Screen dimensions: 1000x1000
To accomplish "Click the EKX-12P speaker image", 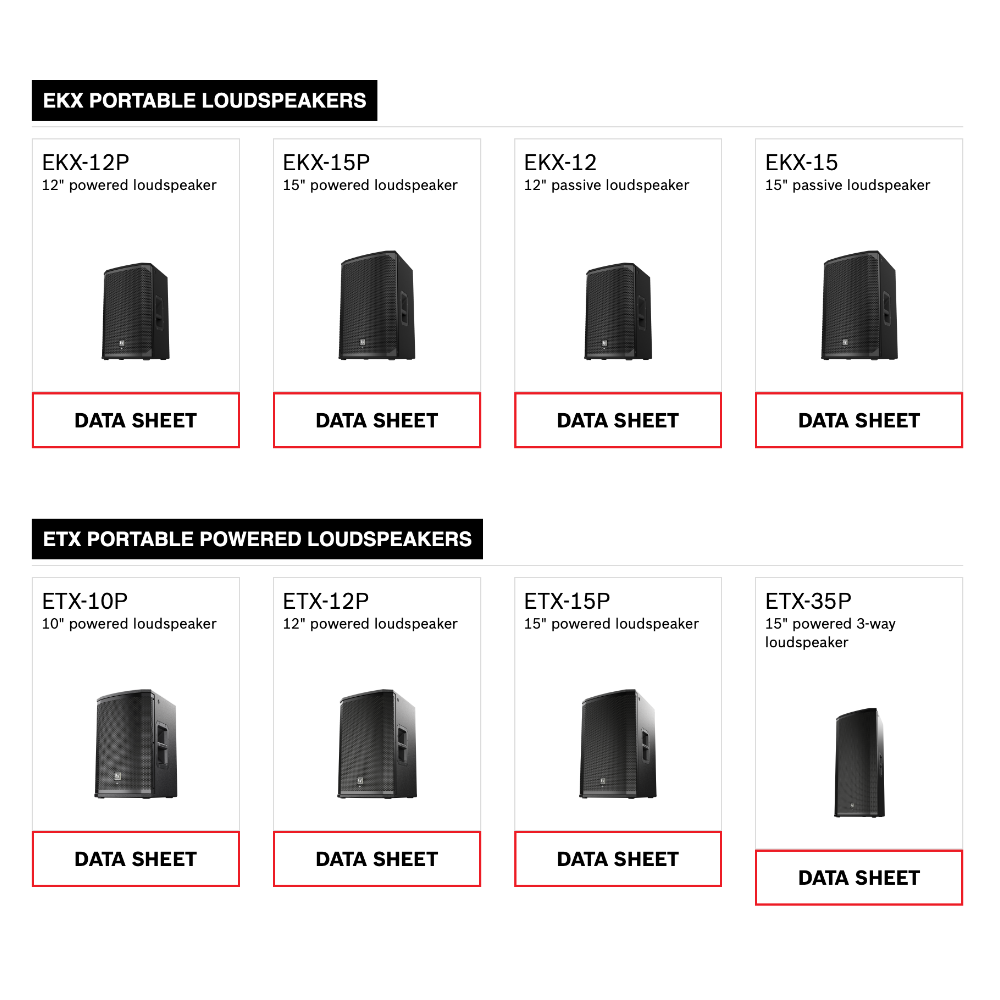I will click(136, 311).
